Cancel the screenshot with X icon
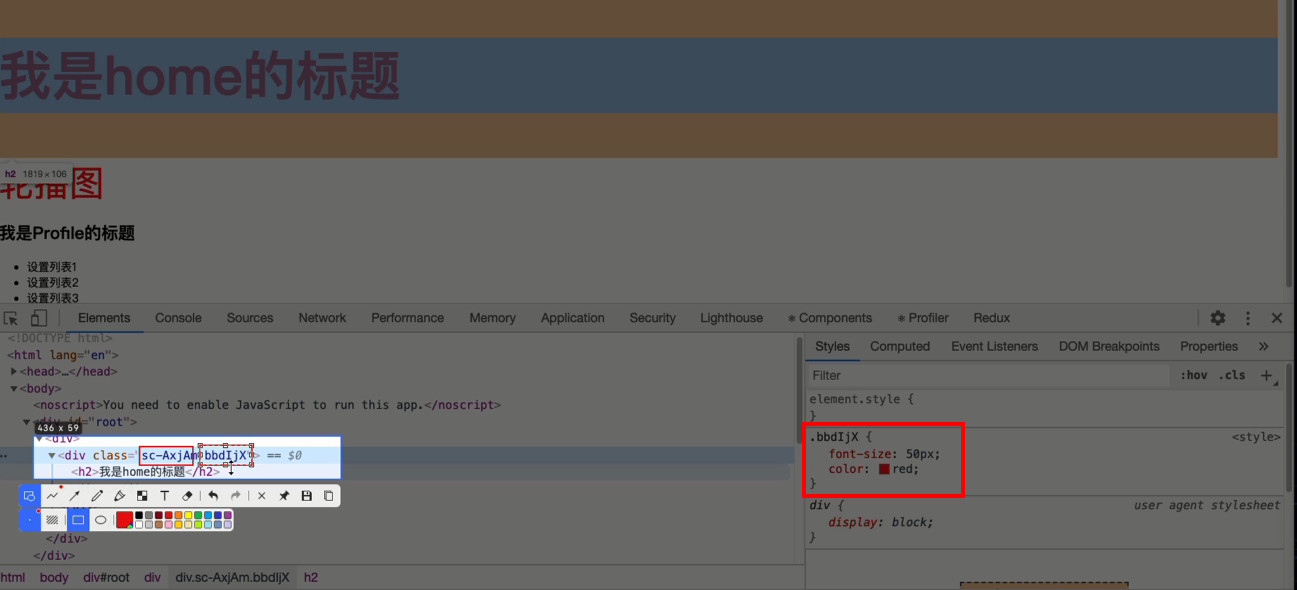This screenshot has height=590, width=1297. point(262,496)
